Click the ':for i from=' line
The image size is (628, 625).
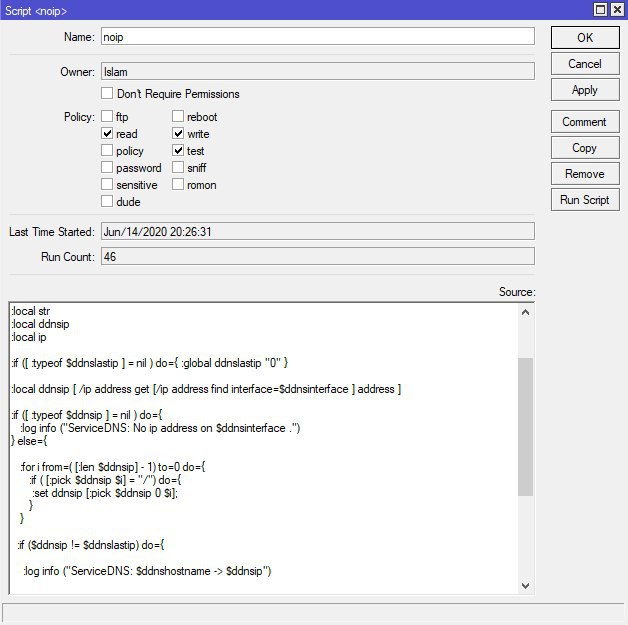click(113, 467)
